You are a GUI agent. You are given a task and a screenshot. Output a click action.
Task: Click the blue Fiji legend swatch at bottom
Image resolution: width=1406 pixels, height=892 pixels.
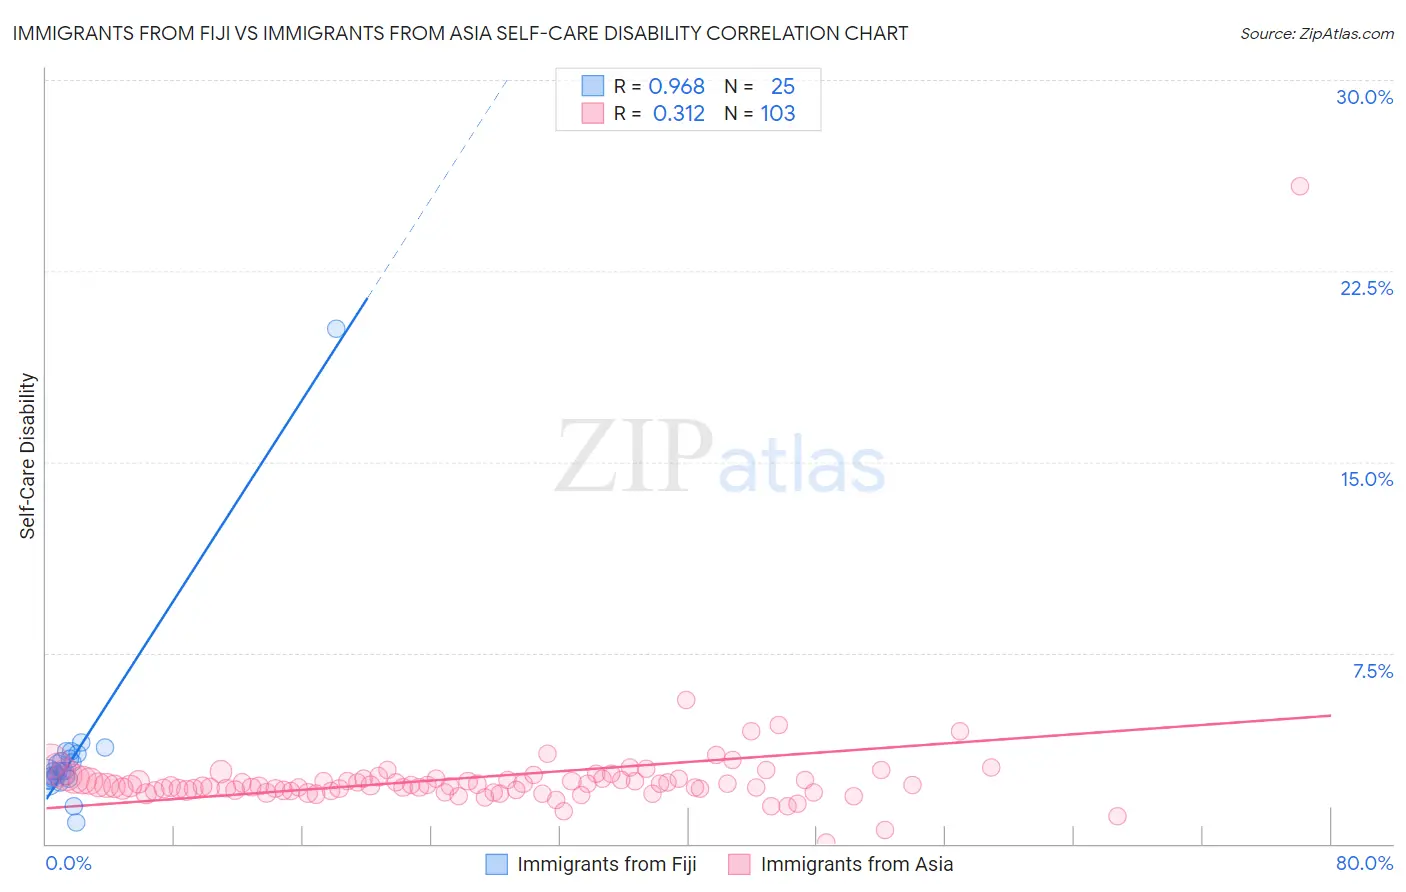pos(497,864)
